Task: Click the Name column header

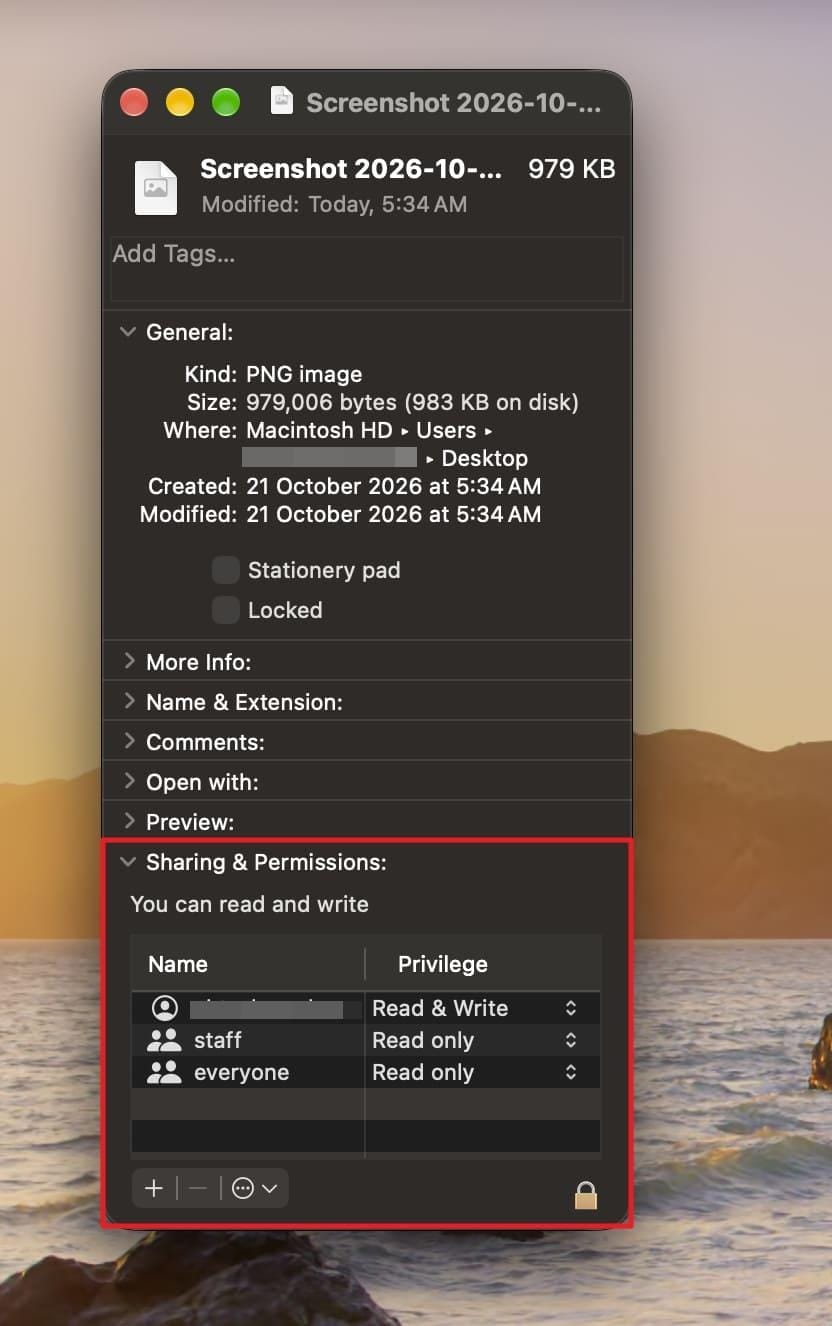Action: pyautogui.click(x=178, y=964)
